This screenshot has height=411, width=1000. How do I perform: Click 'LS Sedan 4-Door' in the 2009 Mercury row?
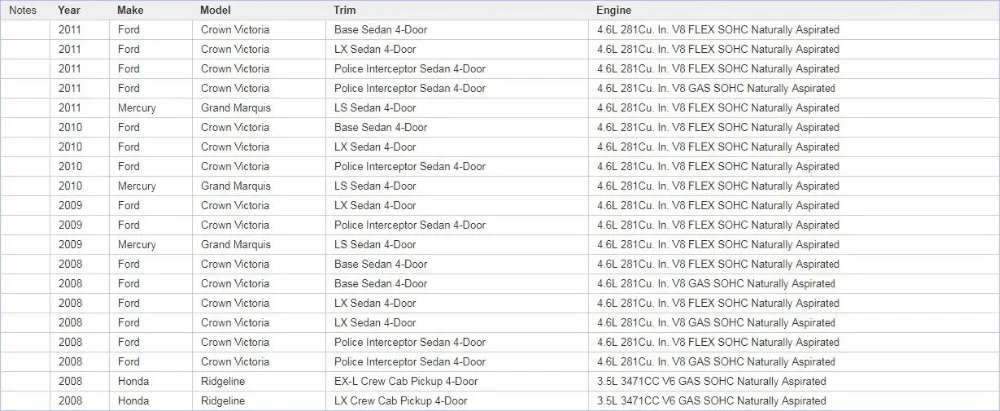[375, 244]
